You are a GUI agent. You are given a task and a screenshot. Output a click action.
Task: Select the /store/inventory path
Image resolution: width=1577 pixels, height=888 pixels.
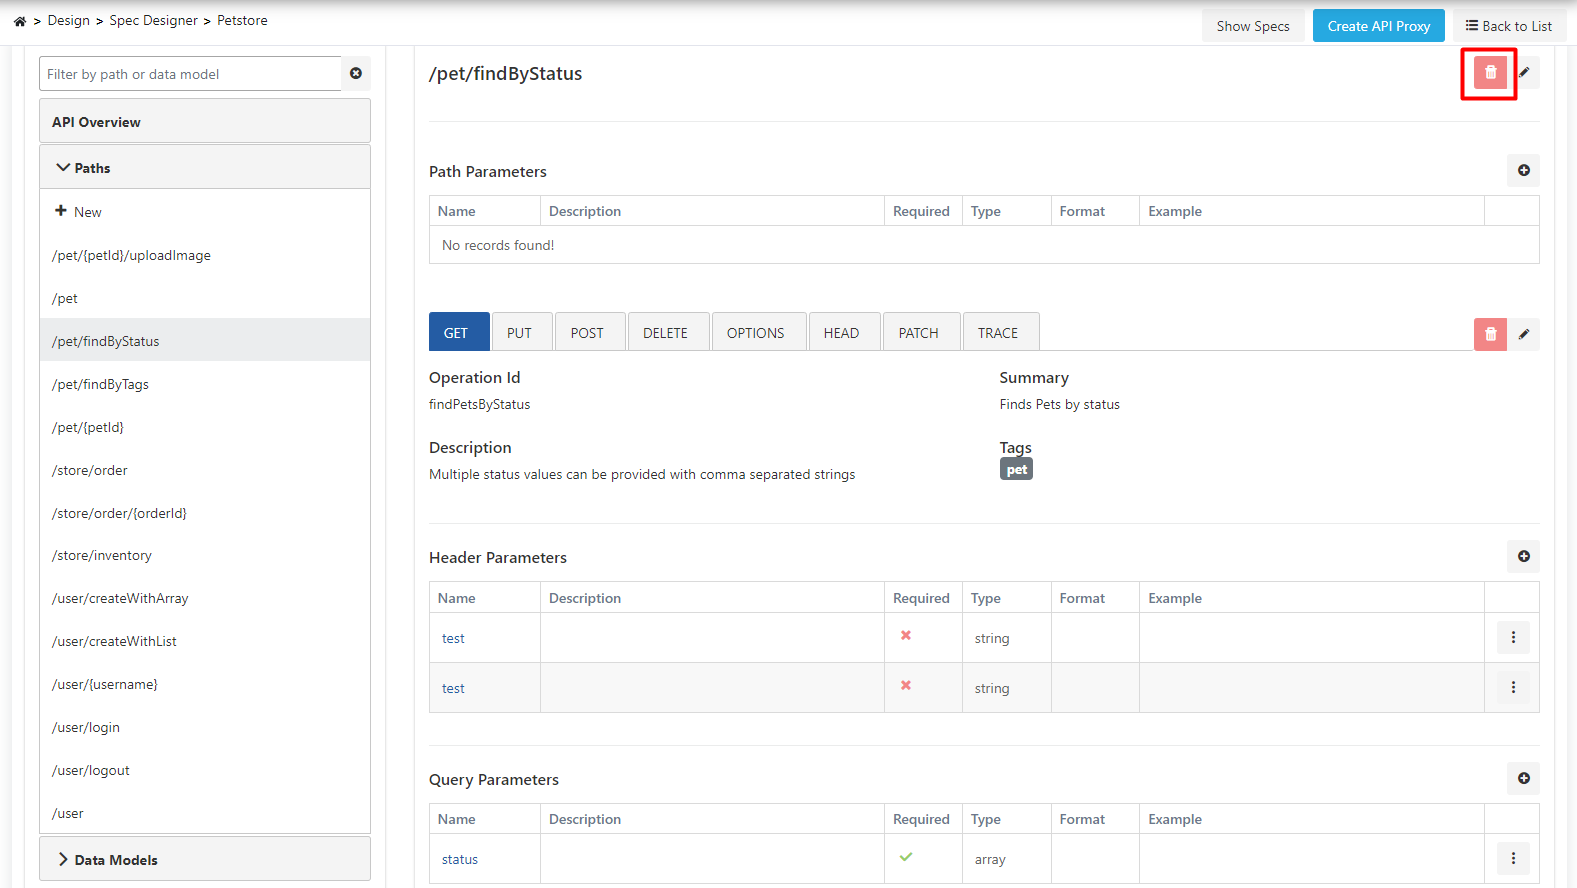(102, 556)
